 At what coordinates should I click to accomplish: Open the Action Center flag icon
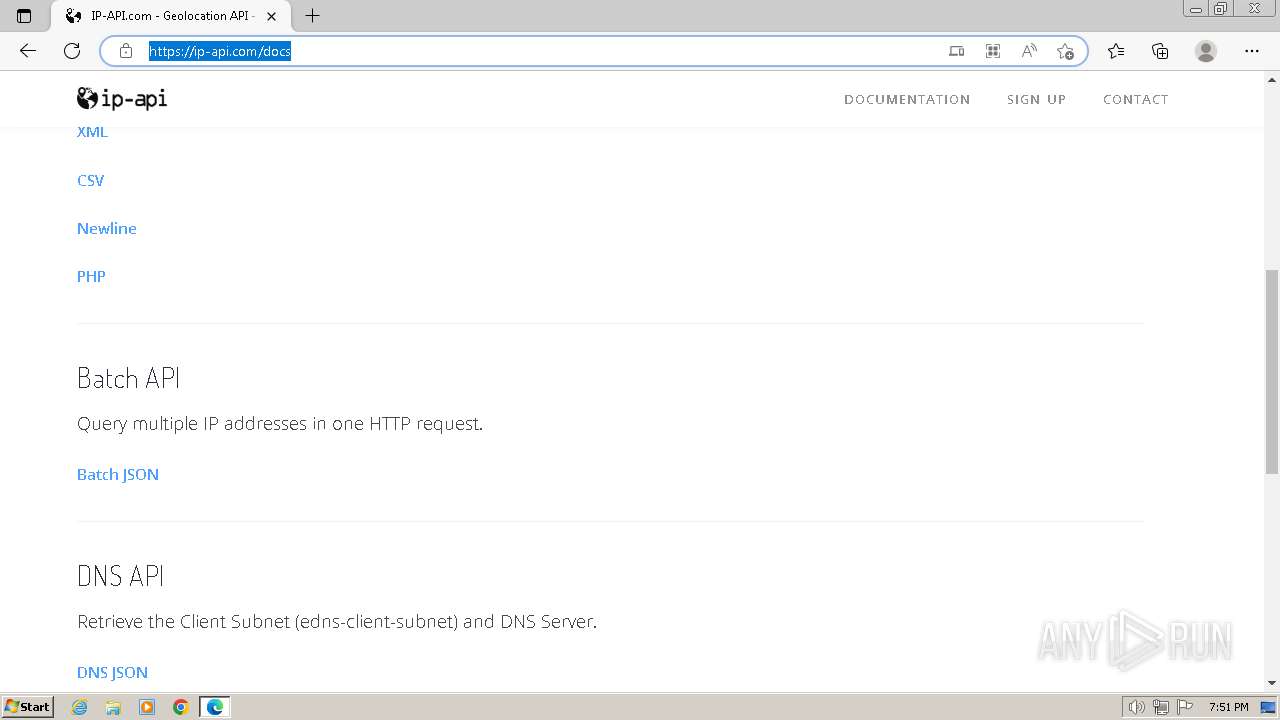point(1185,707)
